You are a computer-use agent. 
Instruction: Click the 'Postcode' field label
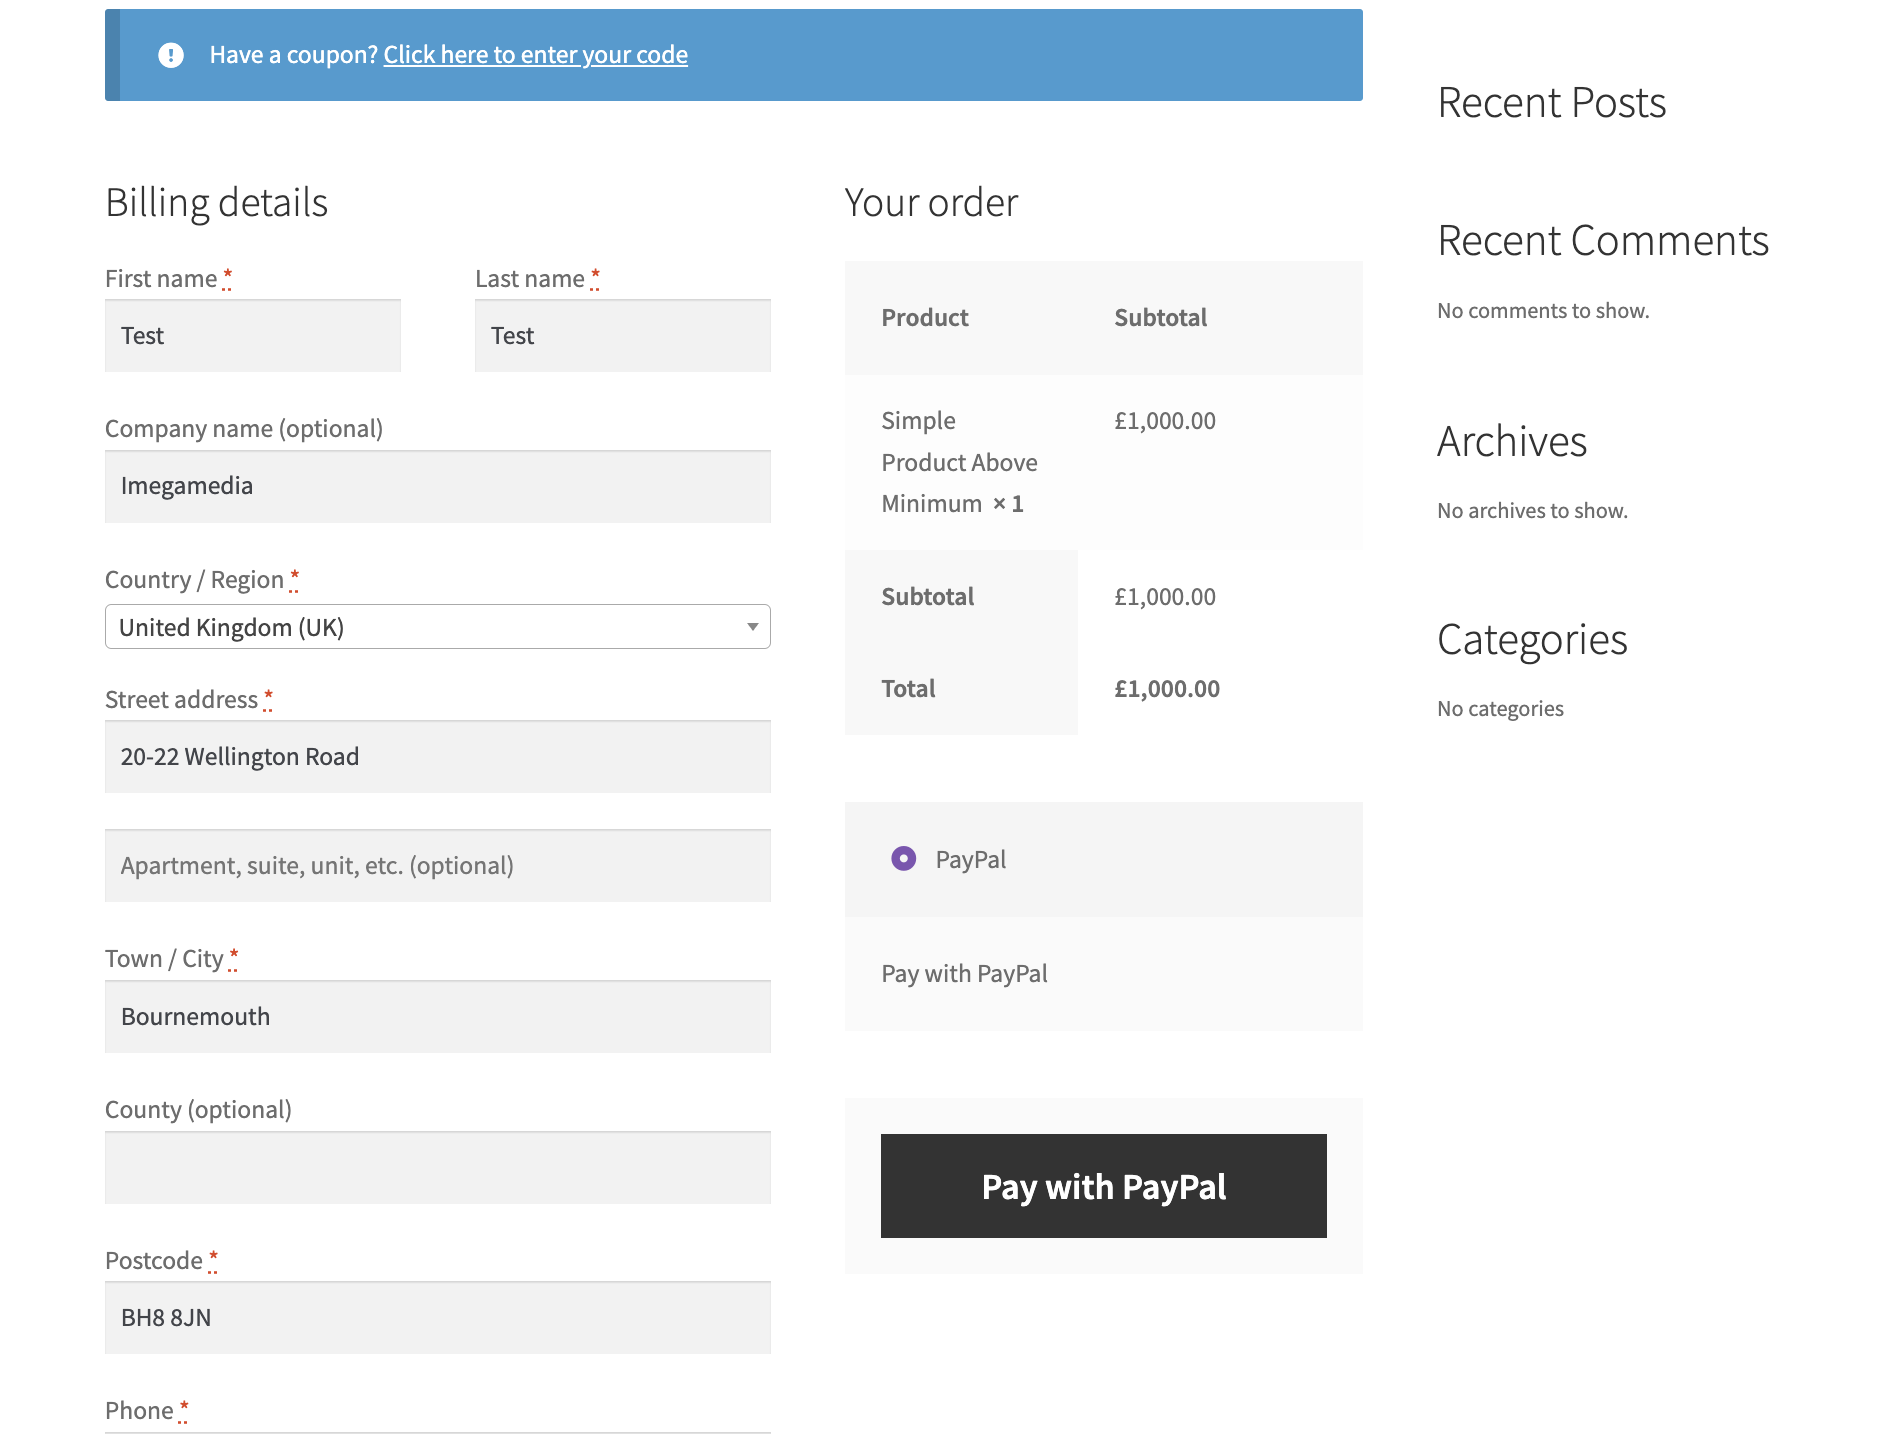click(154, 1261)
